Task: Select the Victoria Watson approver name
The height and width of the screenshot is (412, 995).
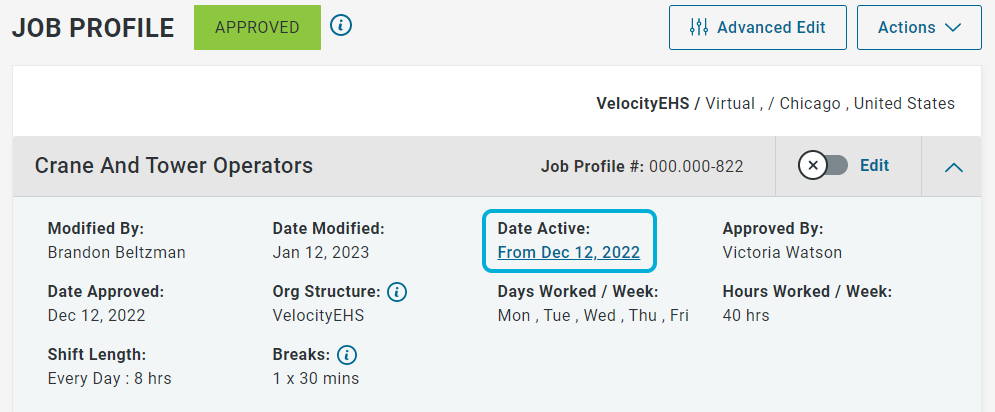Action: click(x=782, y=252)
